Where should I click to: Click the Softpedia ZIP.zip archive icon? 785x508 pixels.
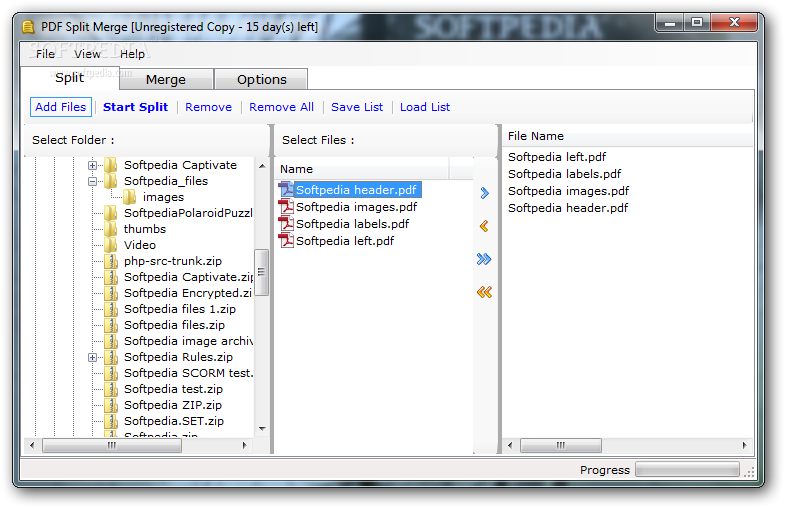(x=111, y=404)
